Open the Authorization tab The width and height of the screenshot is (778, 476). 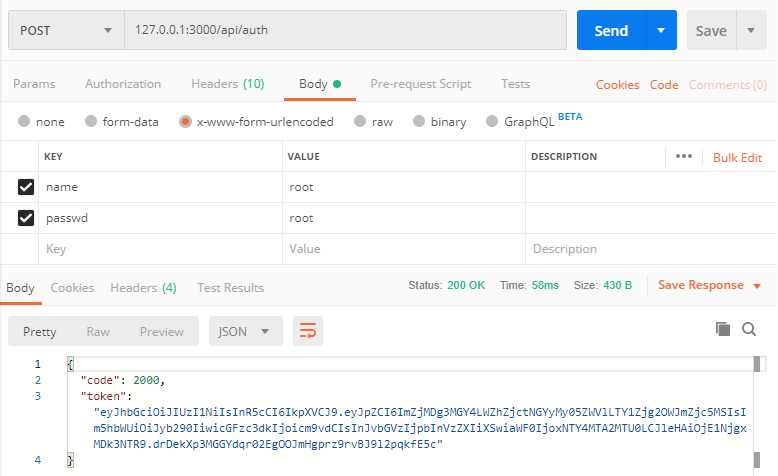tap(123, 84)
